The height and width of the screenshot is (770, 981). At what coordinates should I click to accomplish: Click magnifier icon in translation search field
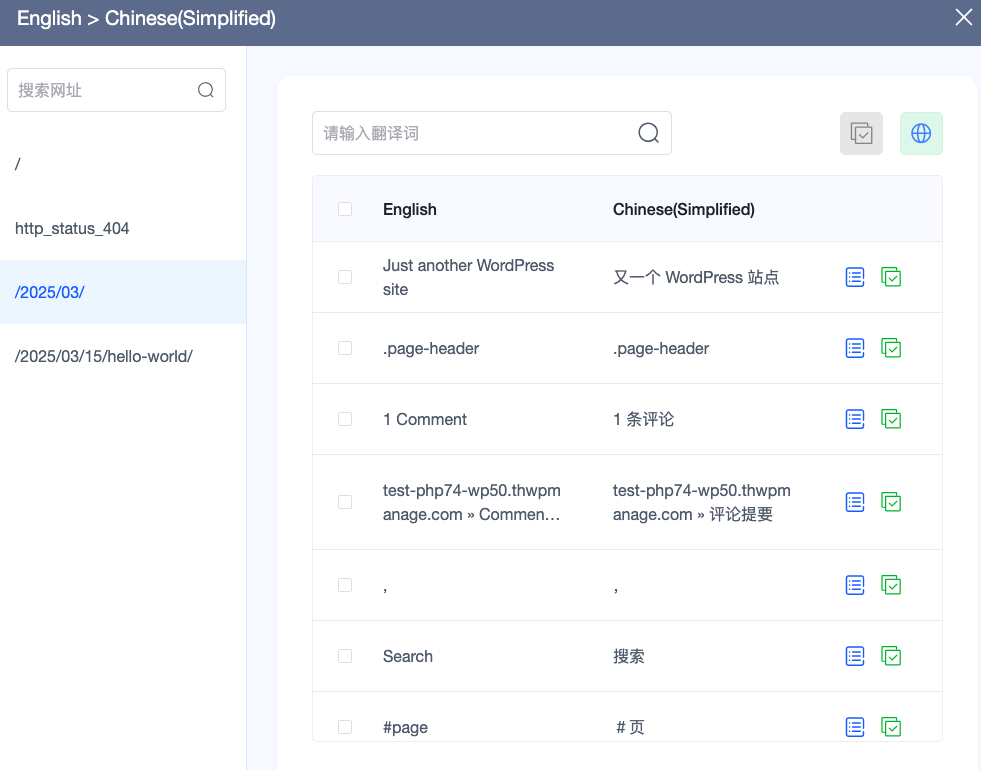tap(648, 133)
